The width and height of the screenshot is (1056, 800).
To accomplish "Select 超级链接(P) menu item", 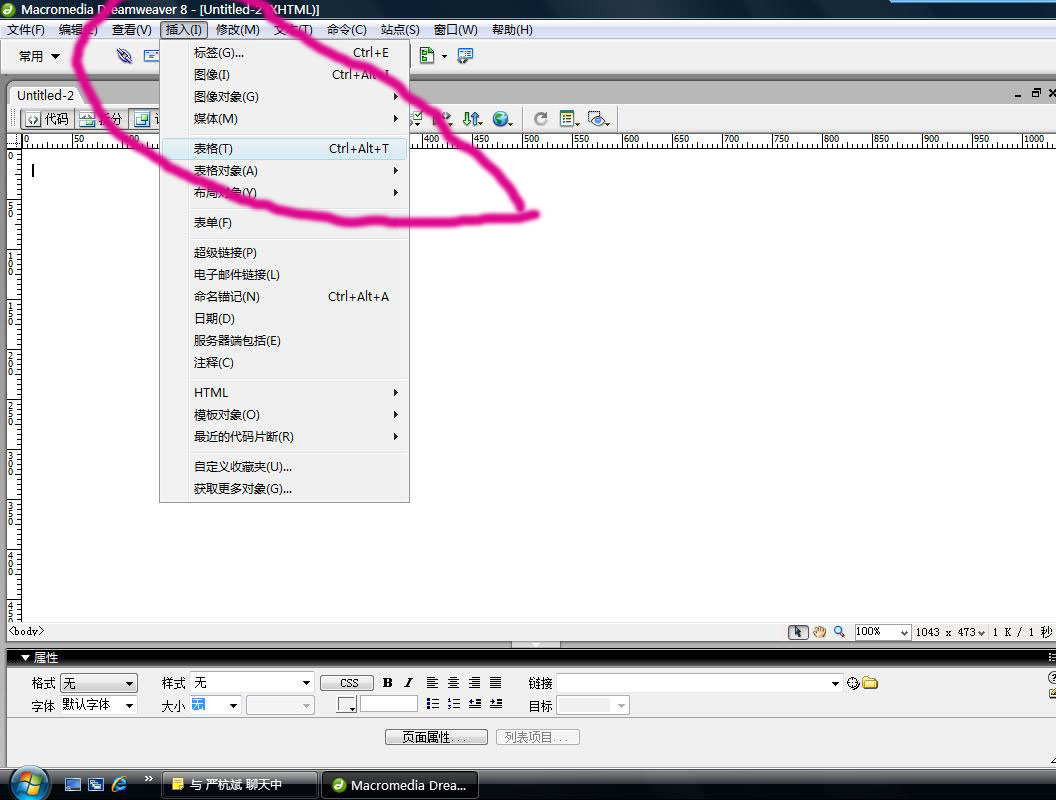I will tap(284, 253).
